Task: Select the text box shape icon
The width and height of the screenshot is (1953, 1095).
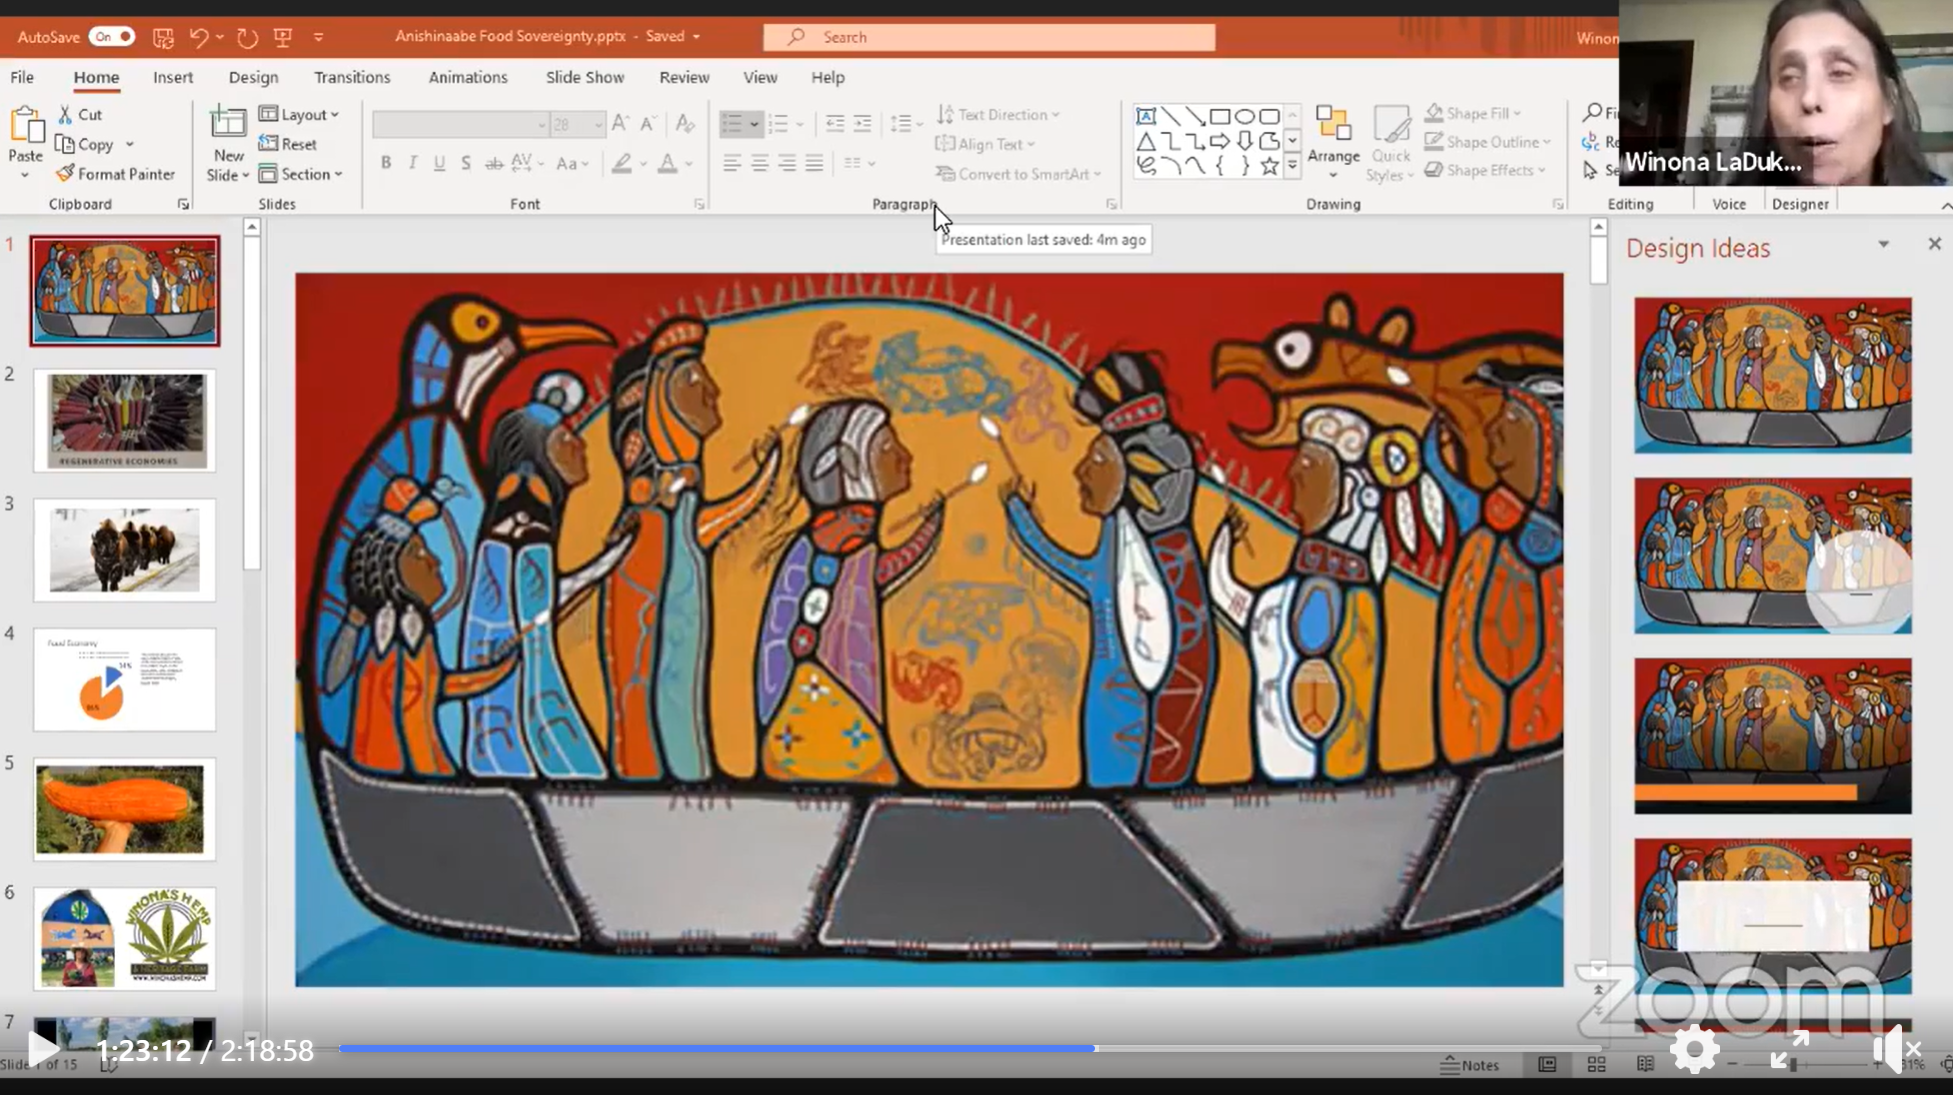Action: click(1146, 117)
